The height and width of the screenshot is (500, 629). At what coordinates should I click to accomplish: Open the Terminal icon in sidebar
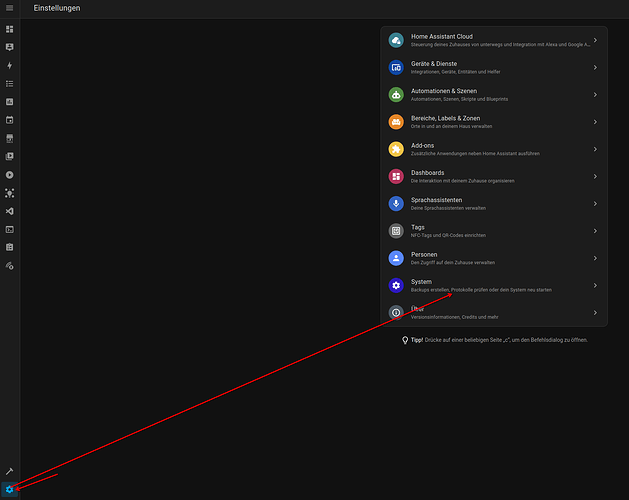click(x=10, y=229)
